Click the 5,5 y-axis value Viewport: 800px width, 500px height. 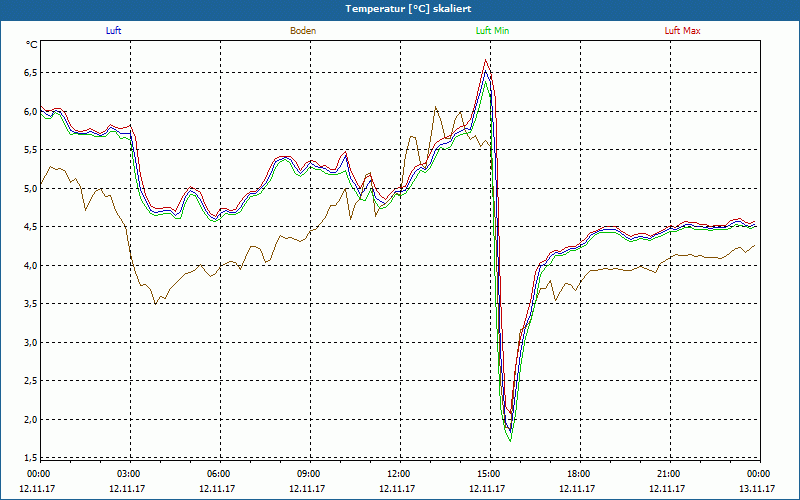[31, 150]
